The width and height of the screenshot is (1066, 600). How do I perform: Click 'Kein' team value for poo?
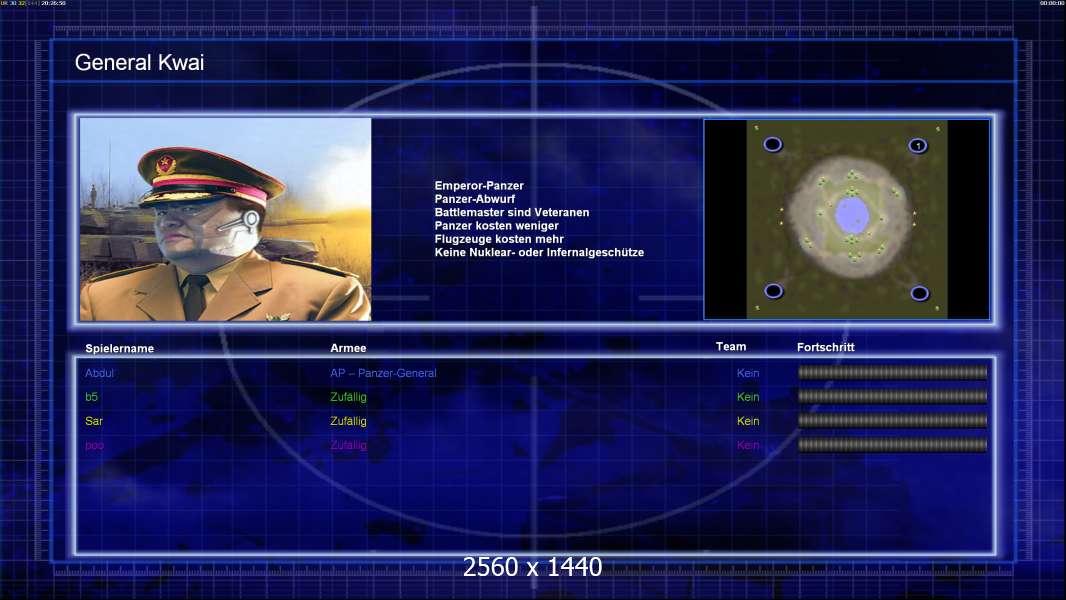click(748, 445)
